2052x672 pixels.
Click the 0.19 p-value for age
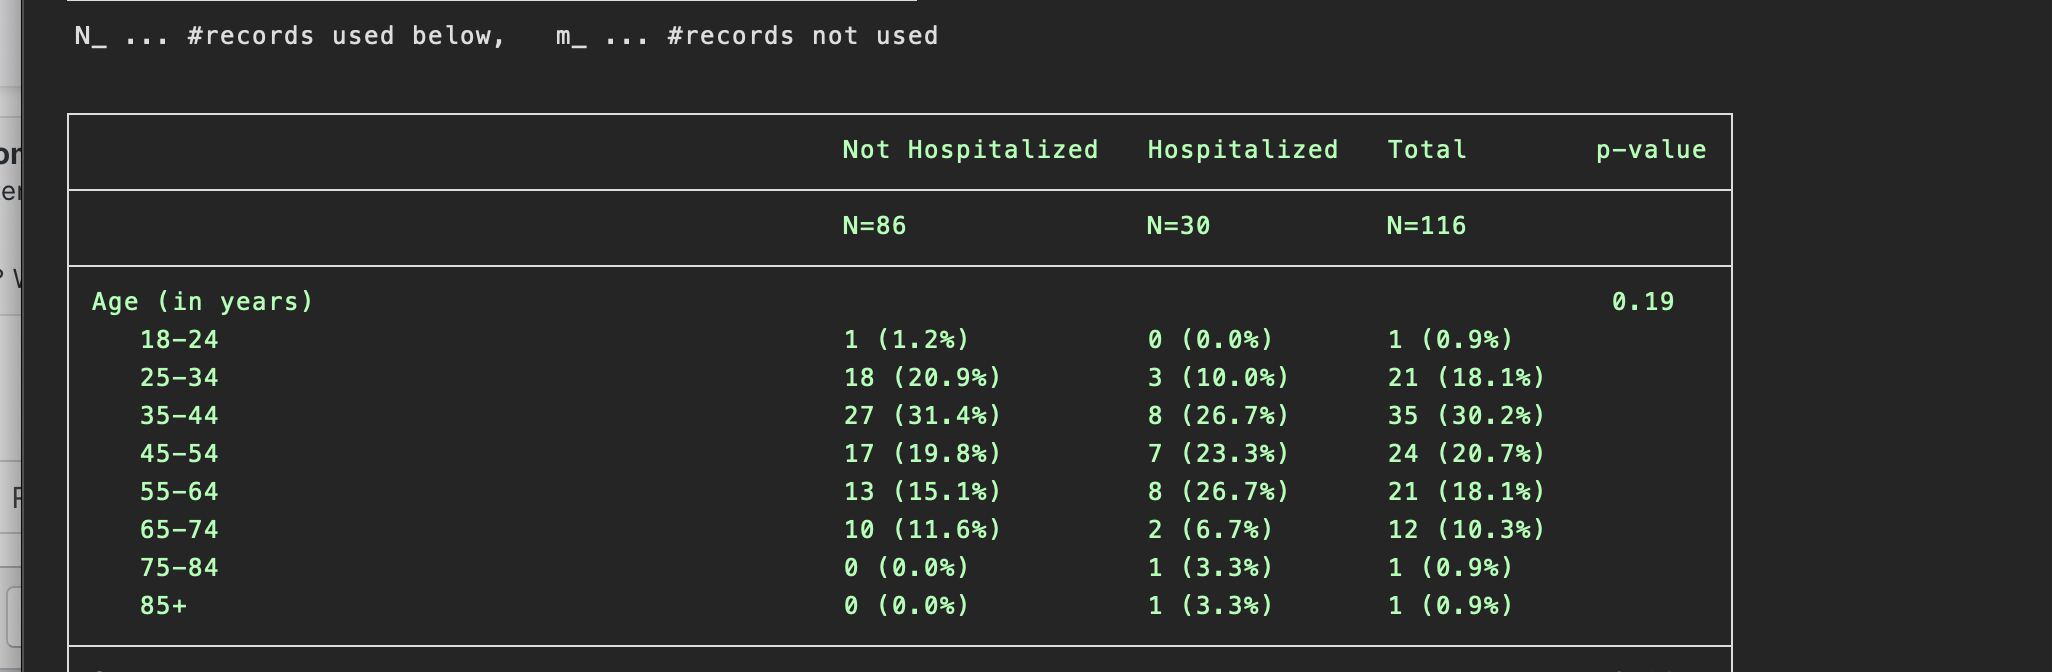point(1643,302)
